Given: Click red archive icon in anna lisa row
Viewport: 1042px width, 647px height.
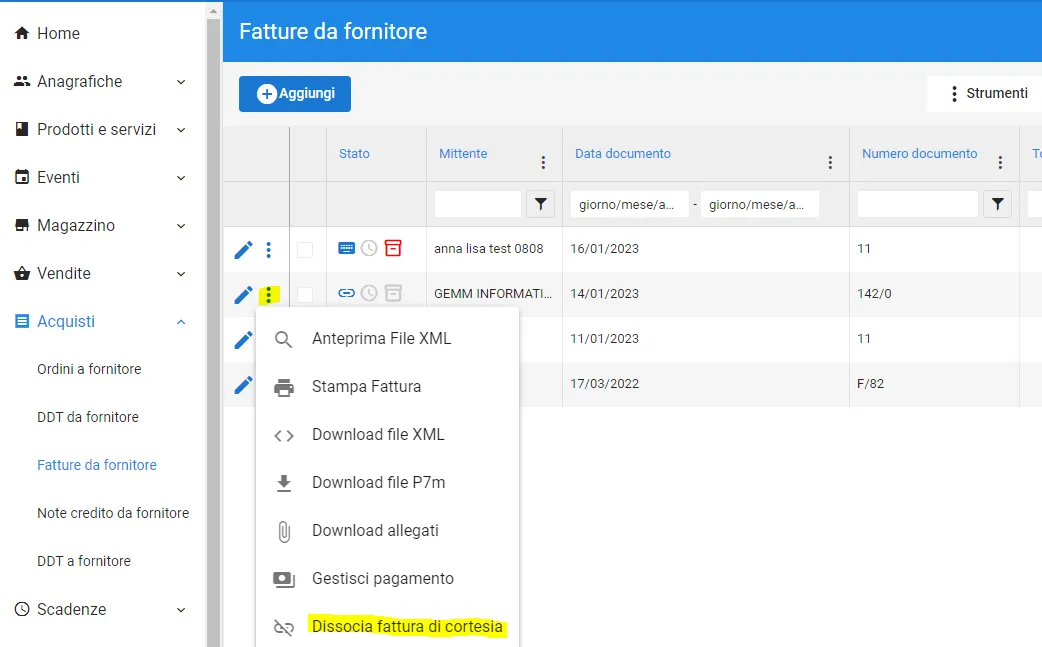Looking at the screenshot, I should 393,248.
